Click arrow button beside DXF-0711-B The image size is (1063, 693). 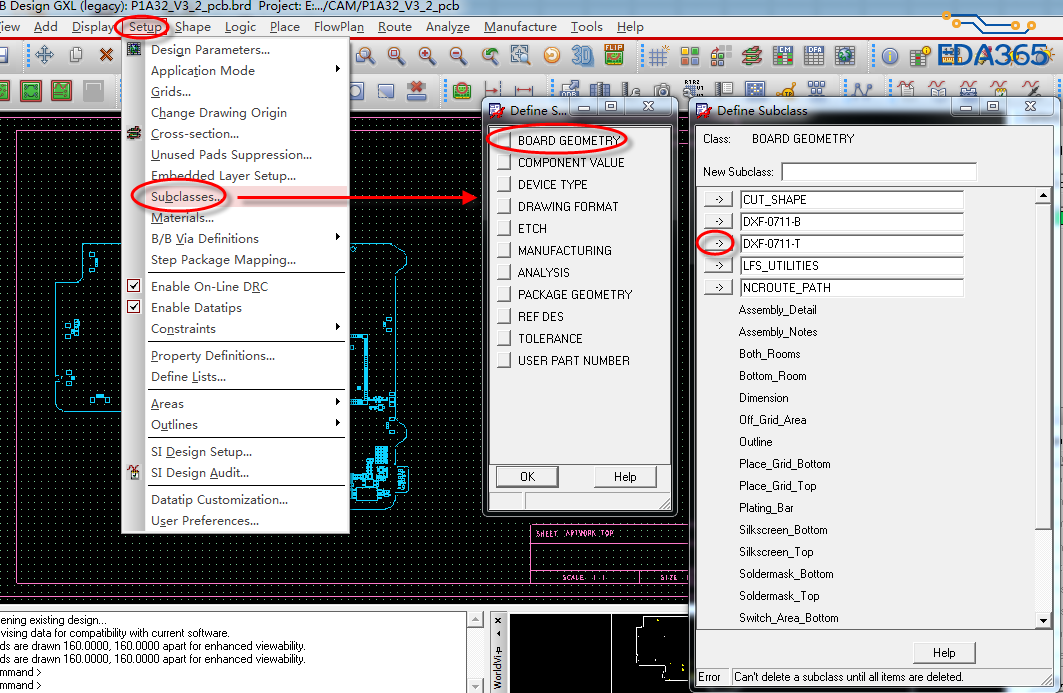(x=719, y=221)
